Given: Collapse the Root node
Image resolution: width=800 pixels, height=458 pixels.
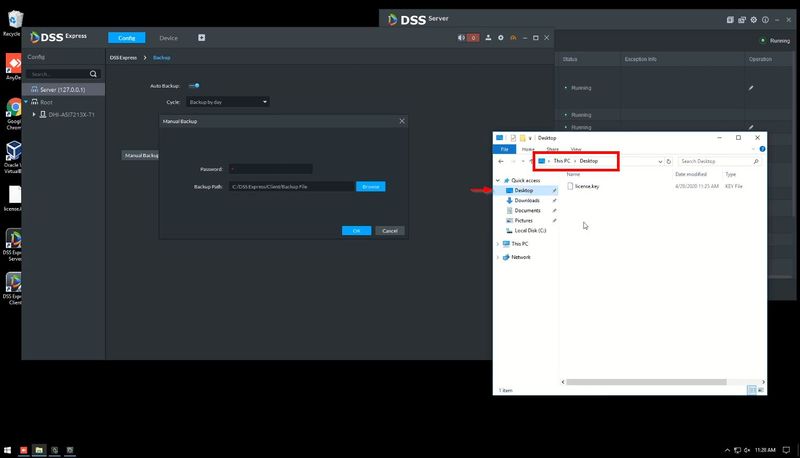Looking at the screenshot, I should [26, 101].
